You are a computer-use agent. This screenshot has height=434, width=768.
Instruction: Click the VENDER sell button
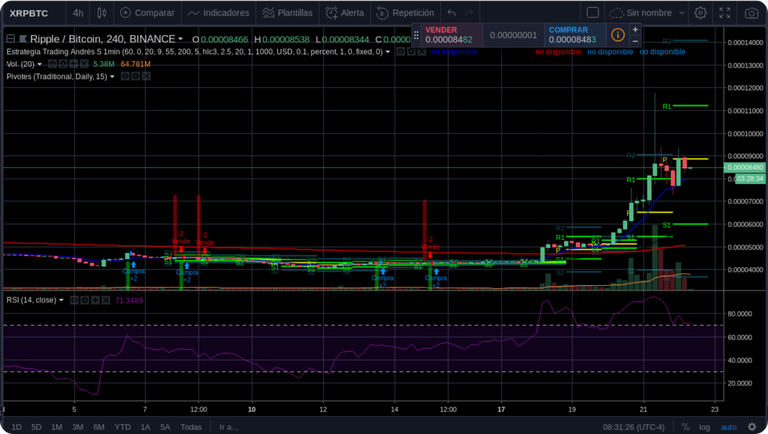452,35
